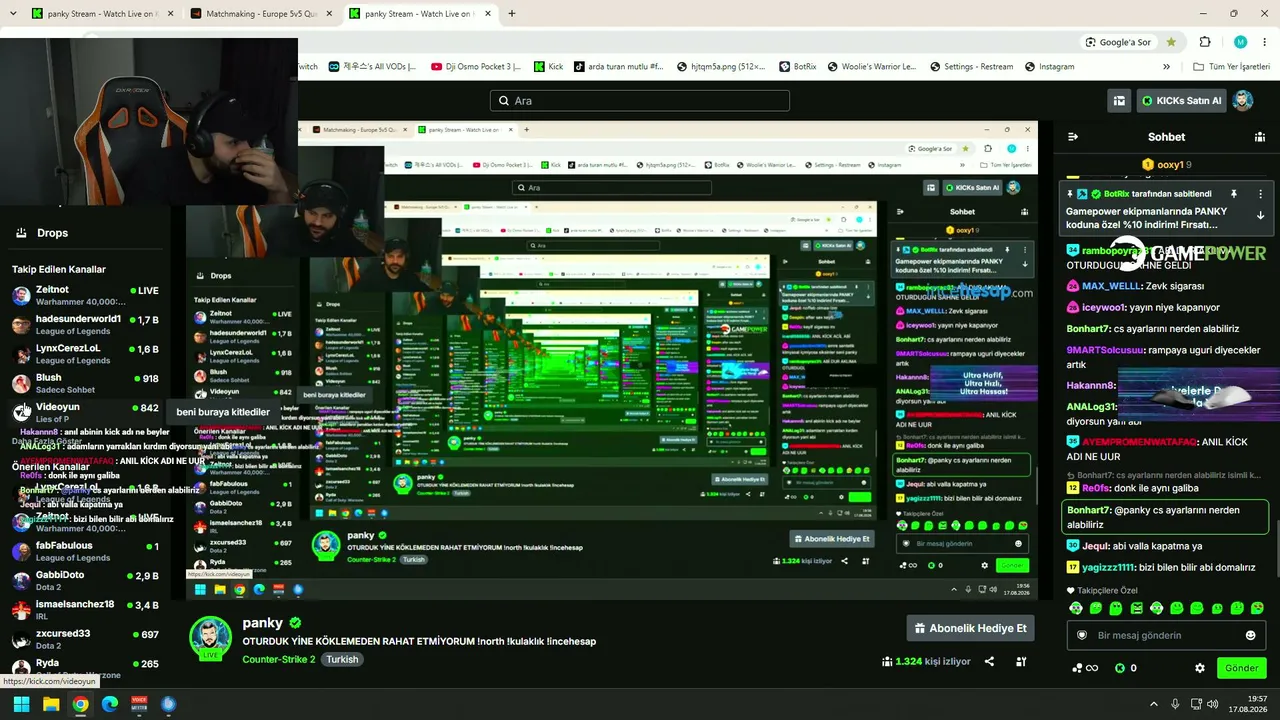Open GabbiDoto channel in sidebar
The height and width of the screenshot is (720, 1280).
[x=86, y=580]
